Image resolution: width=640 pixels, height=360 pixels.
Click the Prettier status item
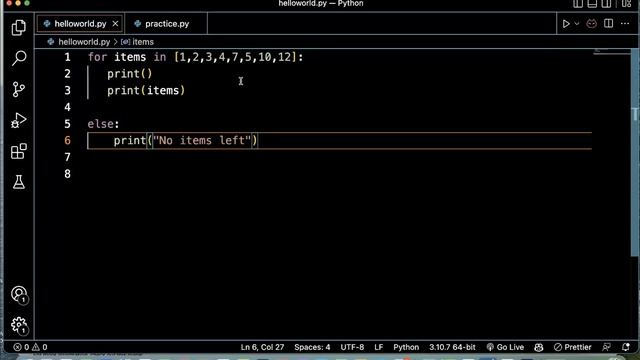573,347
